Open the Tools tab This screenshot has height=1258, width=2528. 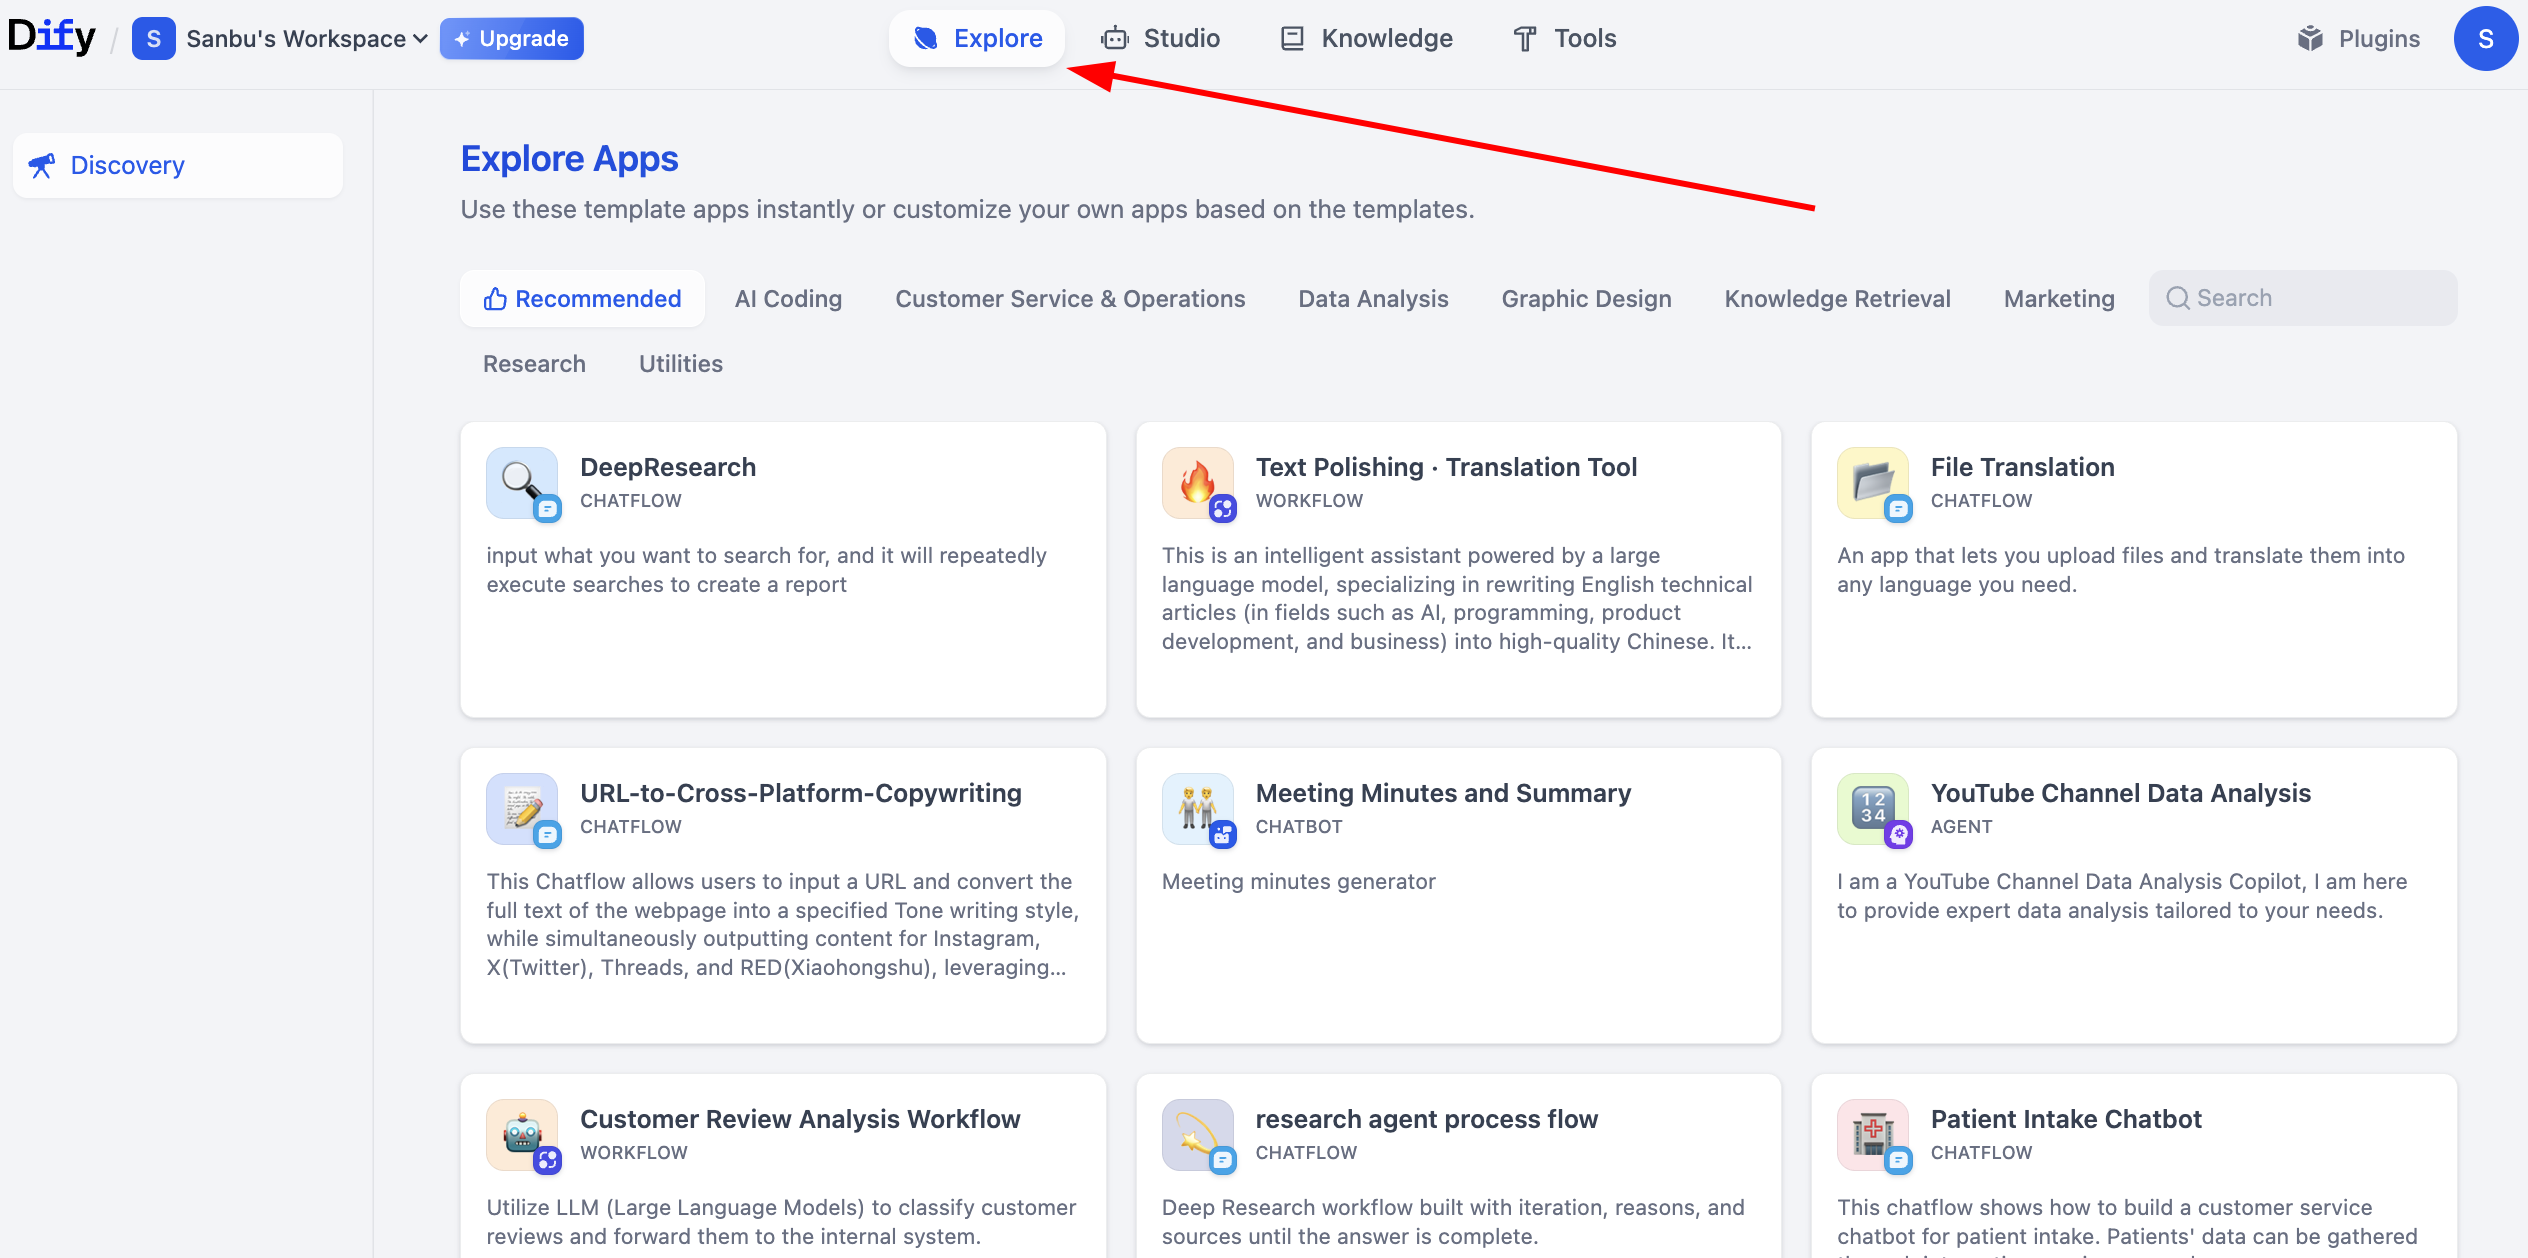[x=1565, y=39]
